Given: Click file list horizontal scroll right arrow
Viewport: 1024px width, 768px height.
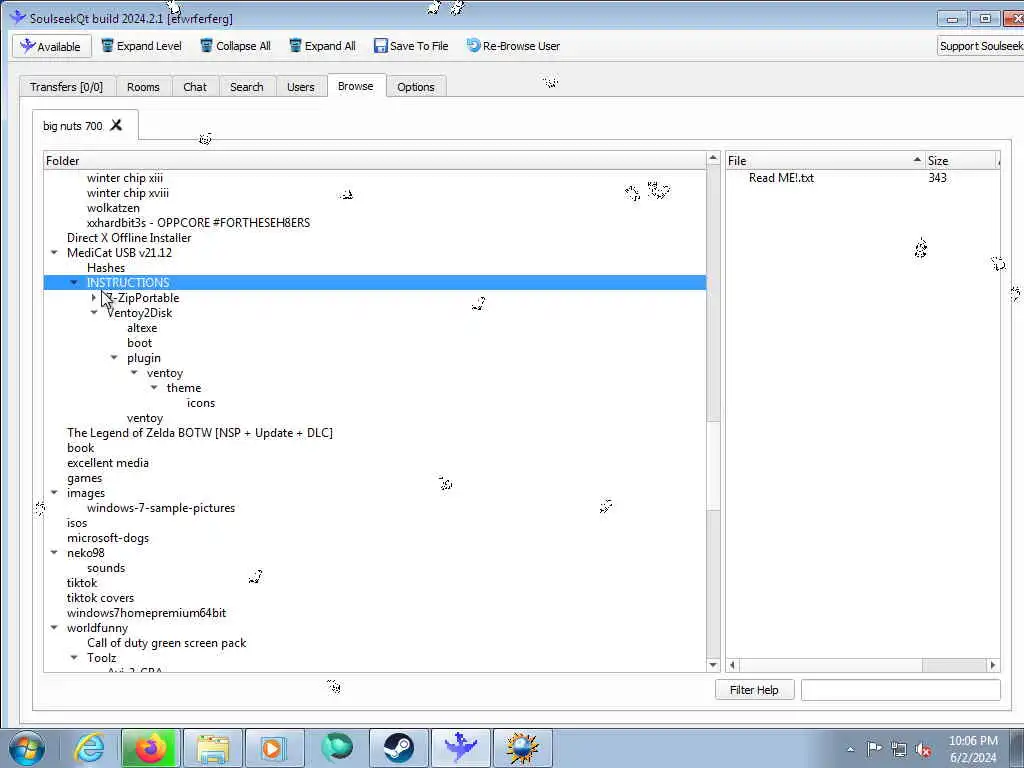Looking at the screenshot, I should 993,665.
